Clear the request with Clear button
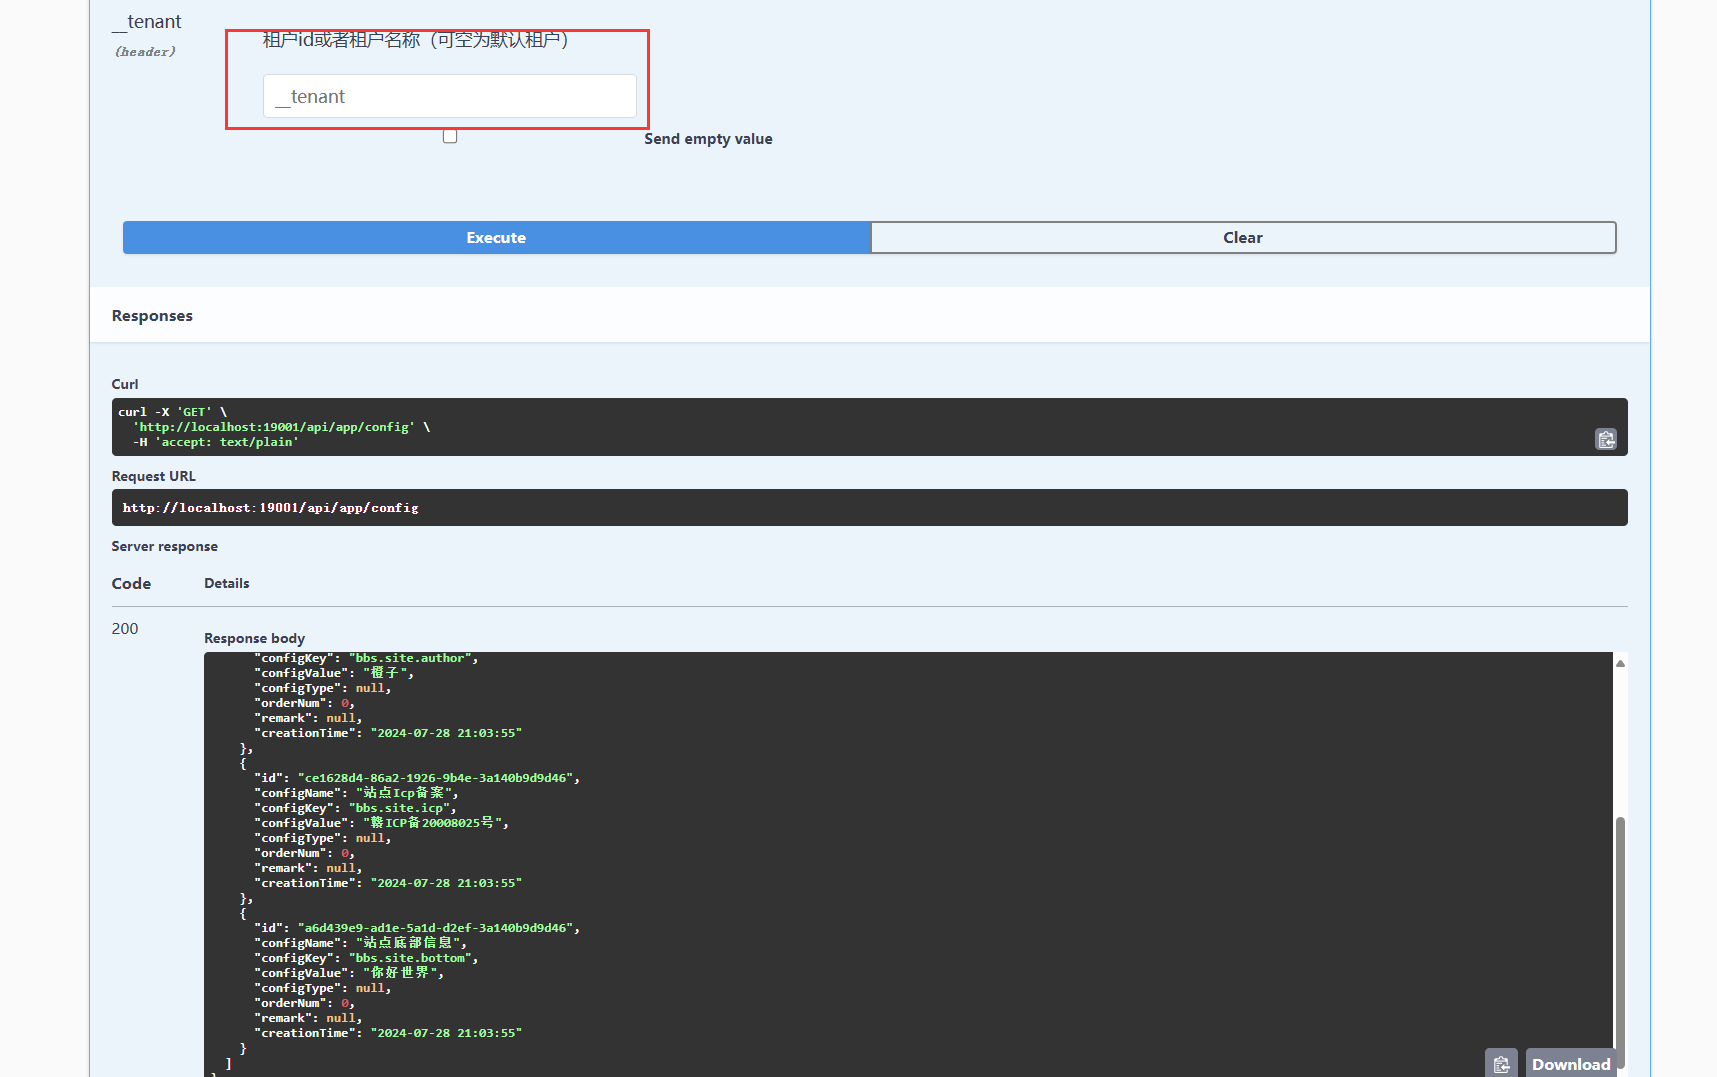The height and width of the screenshot is (1077, 1717). [x=1242, y=238]
